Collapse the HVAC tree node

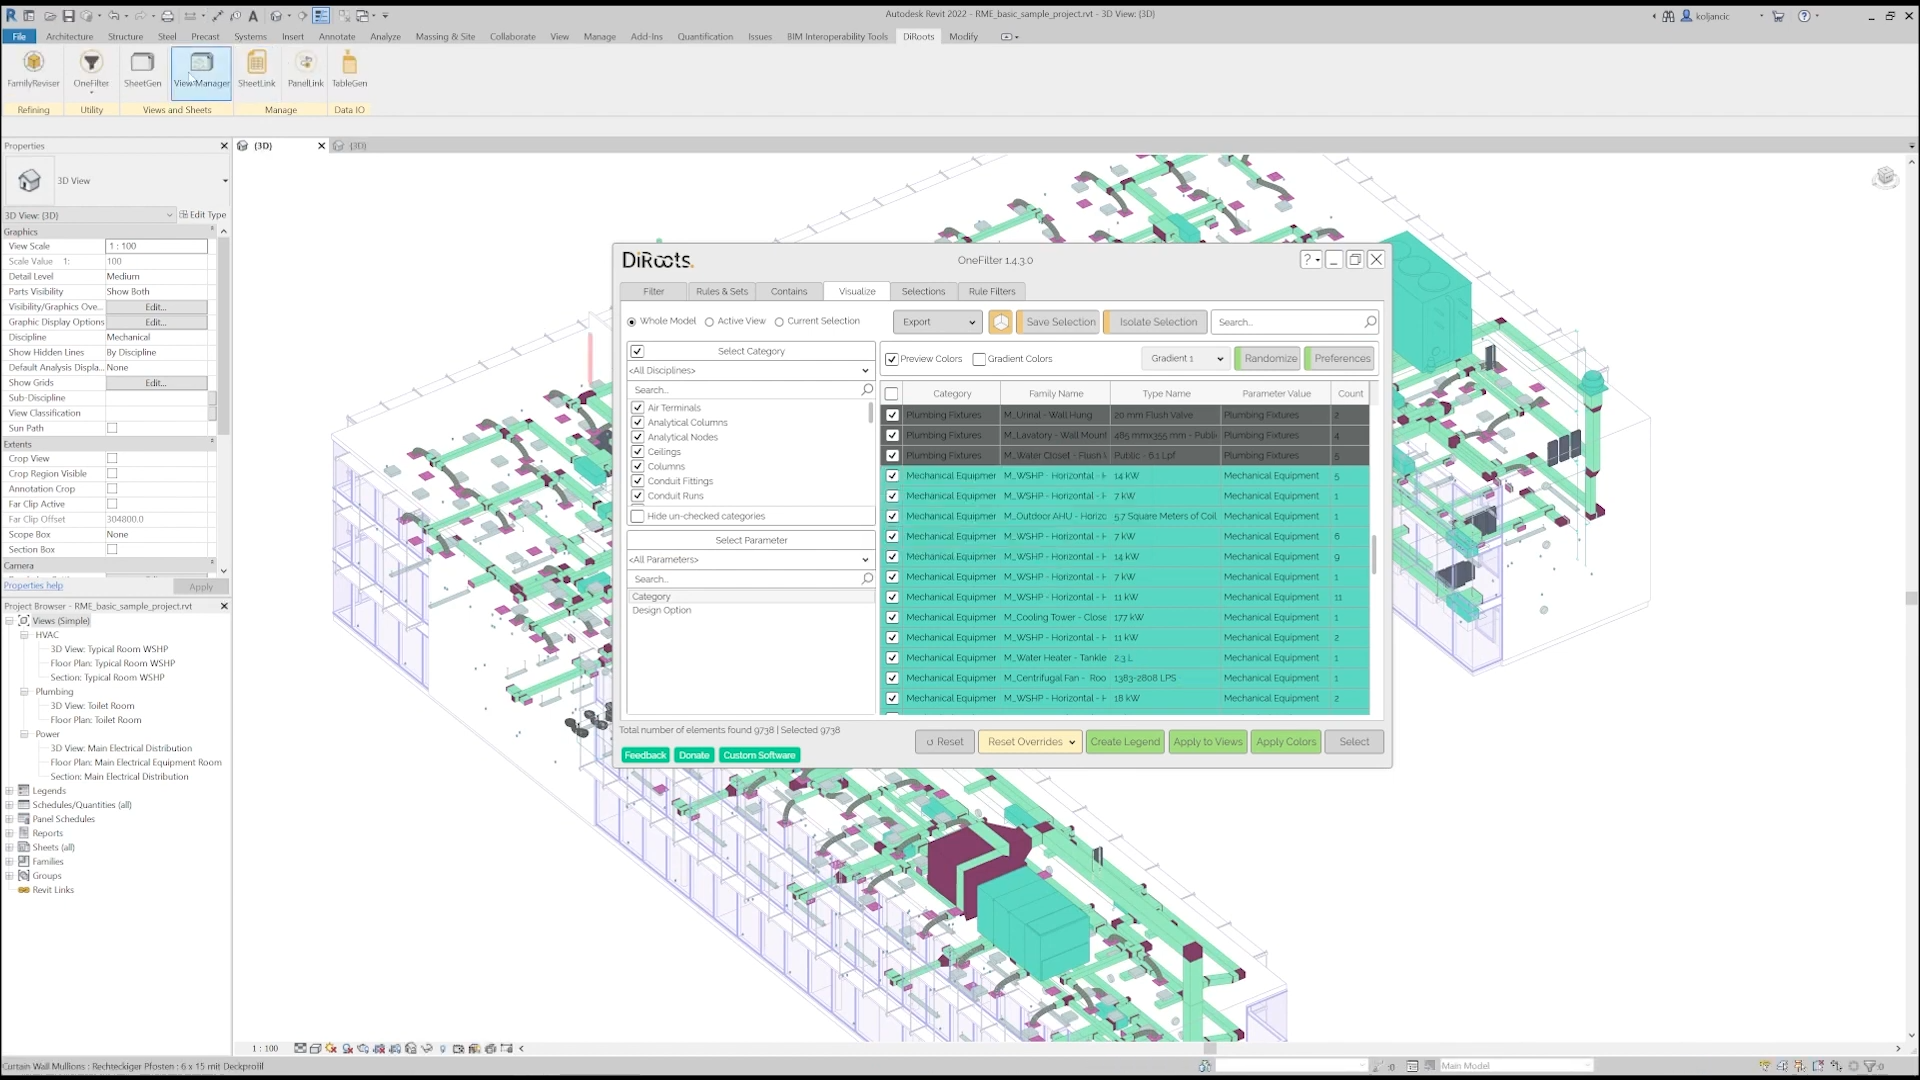24,635
